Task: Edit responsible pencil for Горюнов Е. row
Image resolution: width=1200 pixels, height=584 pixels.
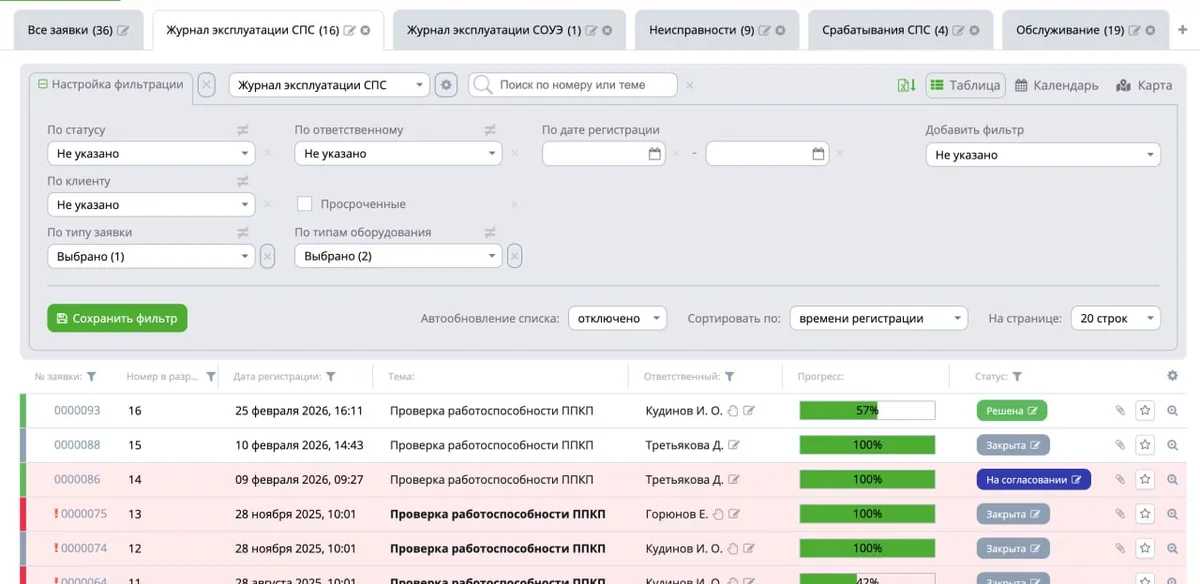Action: pos(734,514)
